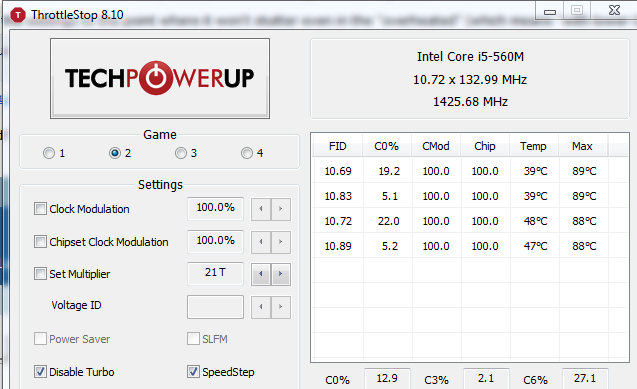
Task: Uncheck the Disable Turbo checkbox
Action: (x=40, y=372)
